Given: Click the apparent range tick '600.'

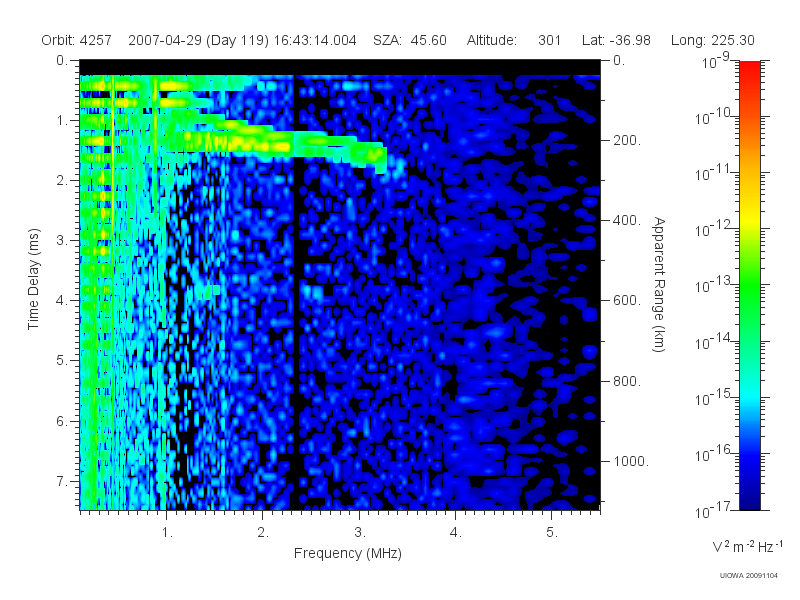Looking at the screenshot, I should (x=626, y=301).
